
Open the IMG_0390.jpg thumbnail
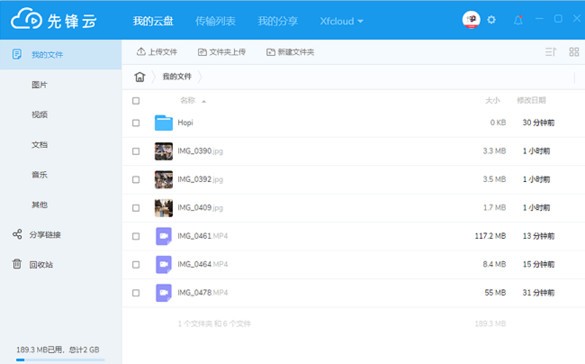tap(164, 151)
